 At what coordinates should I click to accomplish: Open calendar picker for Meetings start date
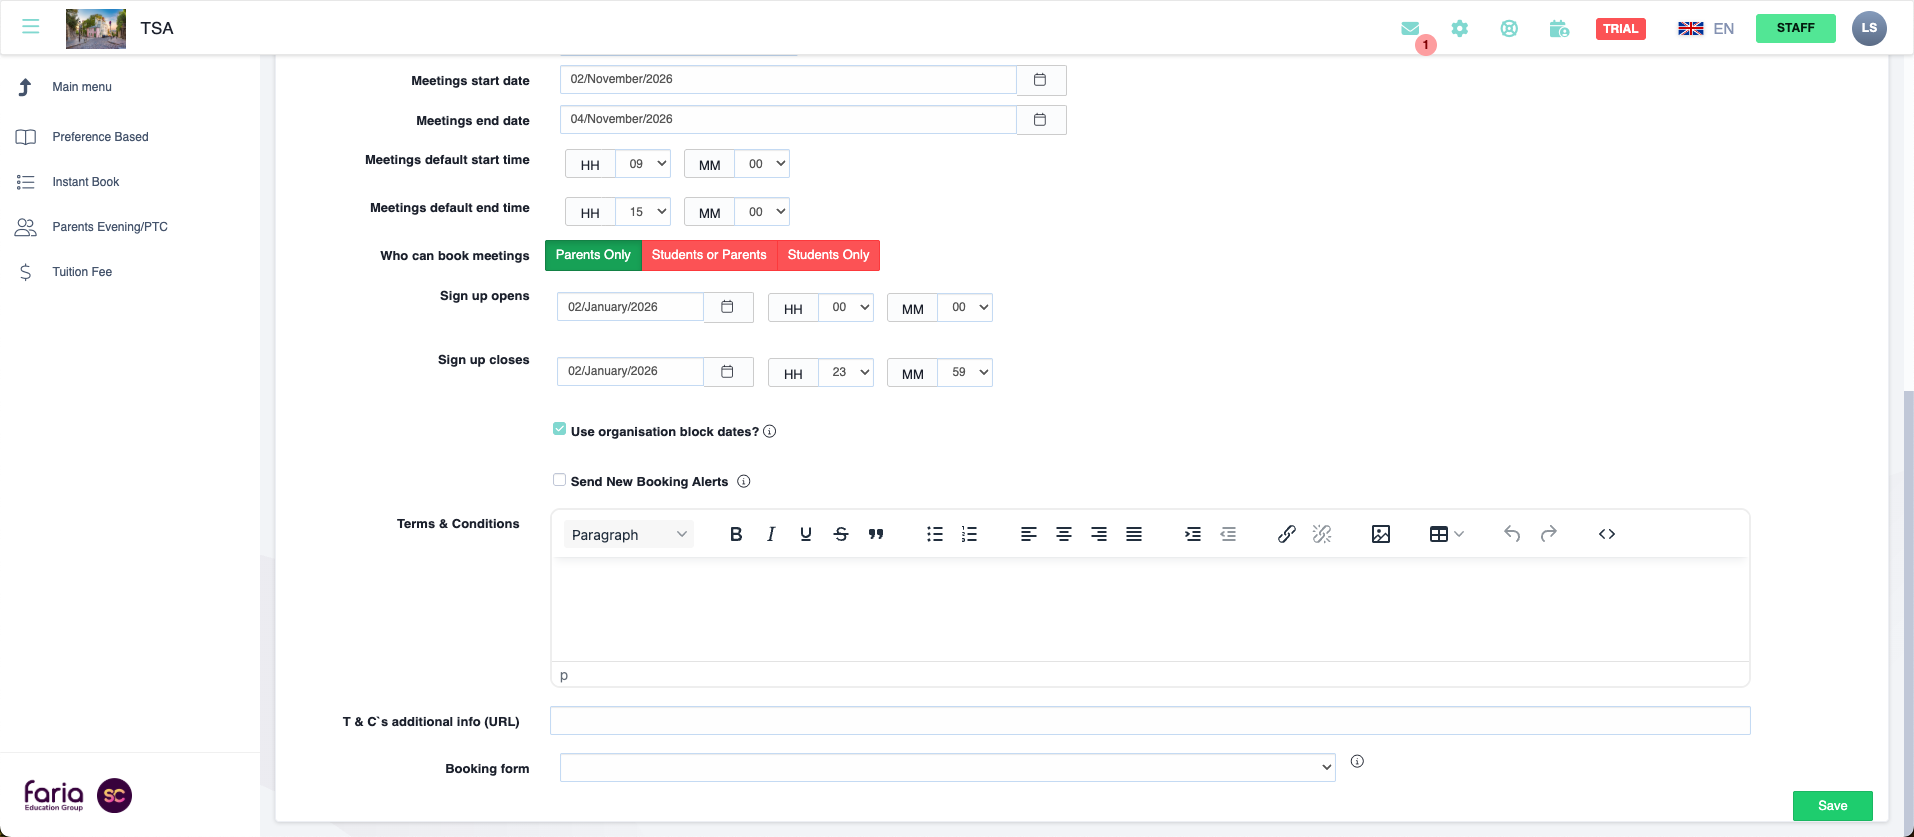click(x=1040, y=80)
